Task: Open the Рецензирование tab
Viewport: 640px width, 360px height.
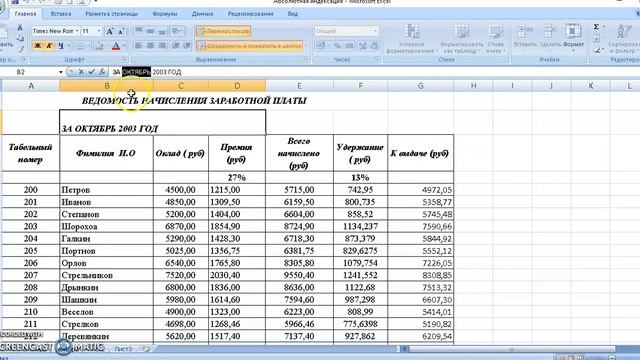Action: [251, 14]
